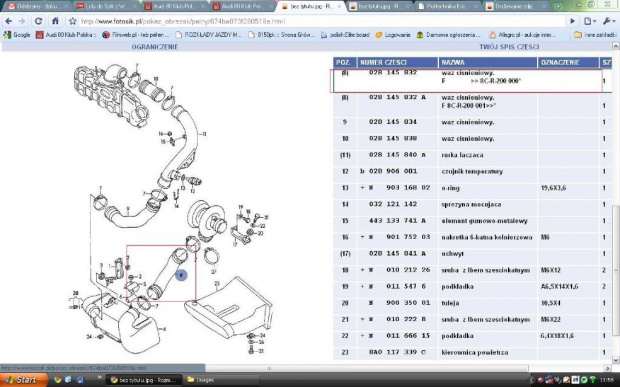This screenshot has height=387, width=620.
Task: Click the Windows Start button
Action: (23, 380)
